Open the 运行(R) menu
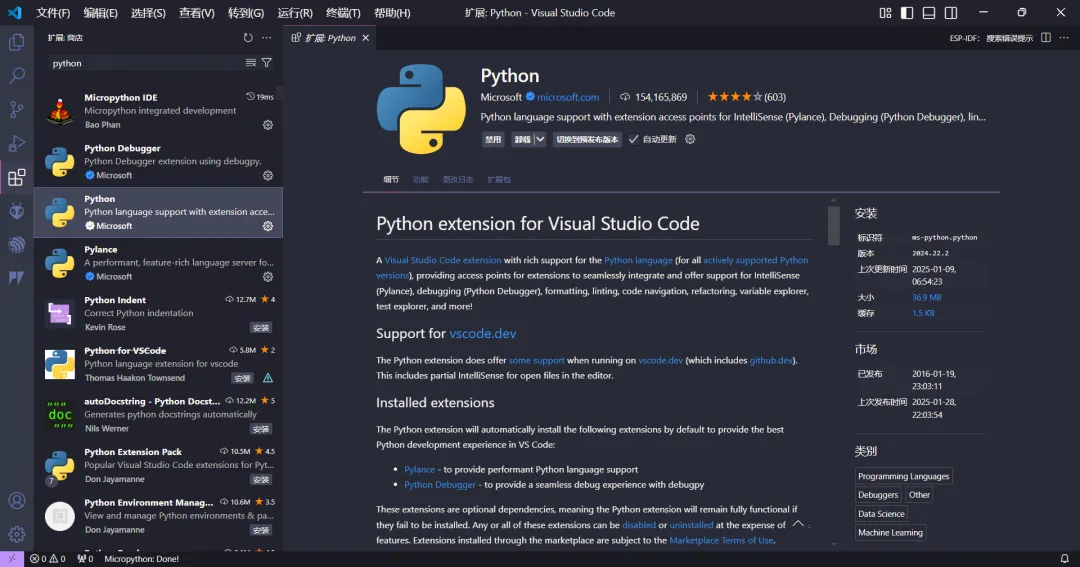This screenshot has height=567, width=1080. pos(295,13)
